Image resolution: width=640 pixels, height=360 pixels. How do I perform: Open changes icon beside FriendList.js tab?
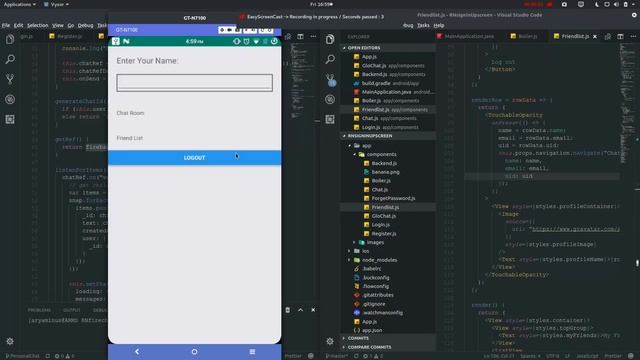tap(607, 36)
